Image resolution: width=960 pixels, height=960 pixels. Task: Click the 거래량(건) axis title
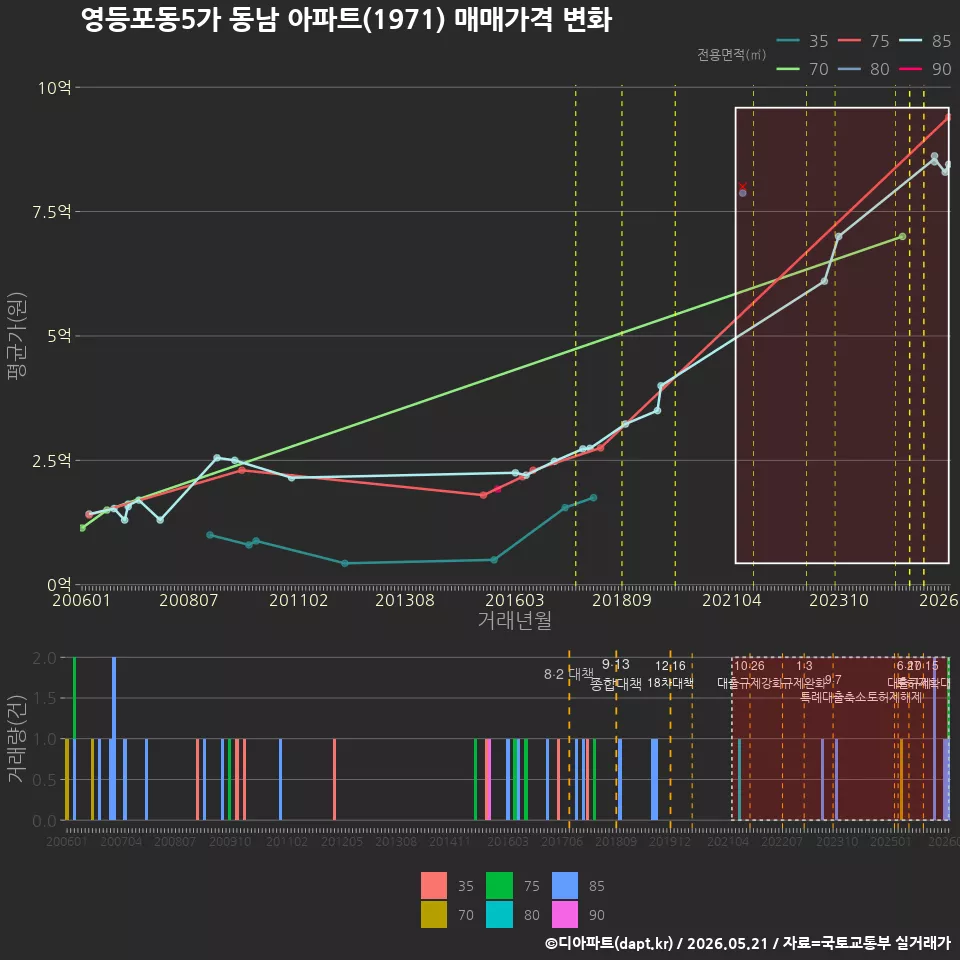(17, 738)
